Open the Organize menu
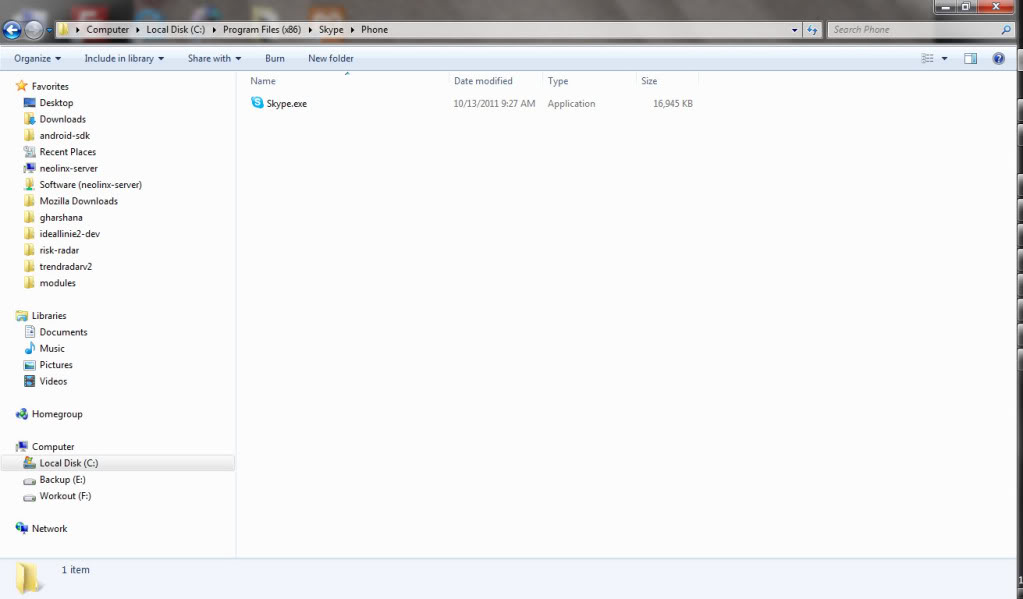The height and width of the screenshot is (599, 1023). [37, 59]
